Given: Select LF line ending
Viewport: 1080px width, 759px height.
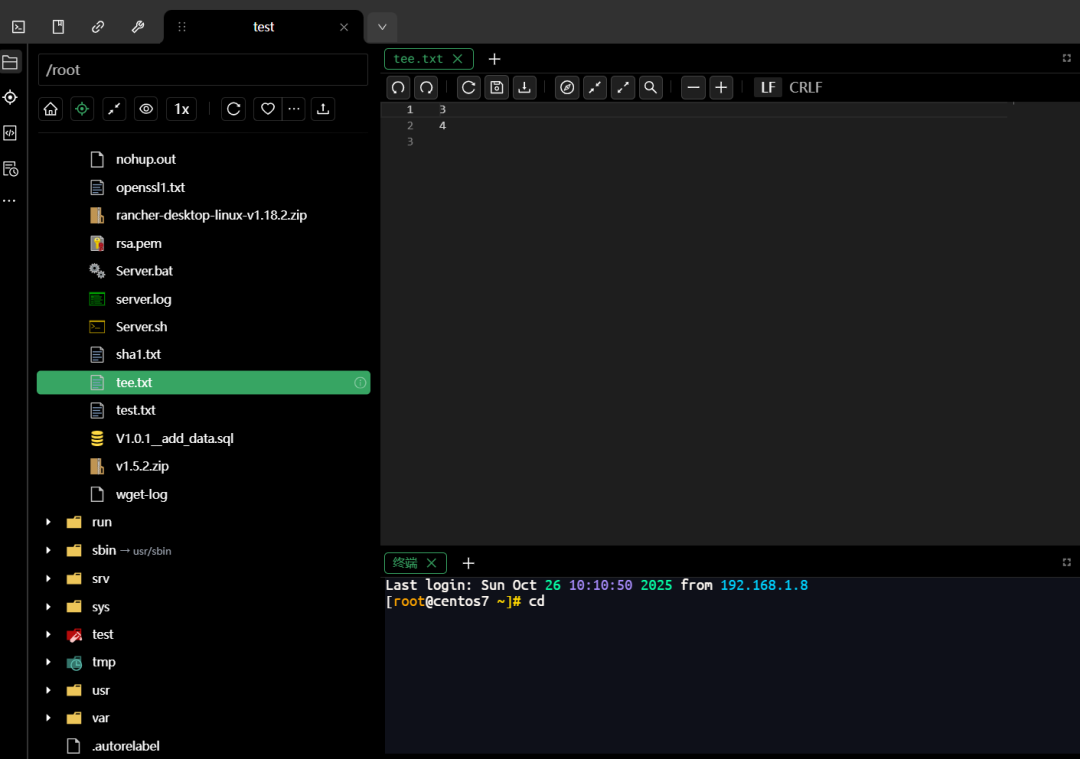Looking at the screenshot, I should pos(768,87).
